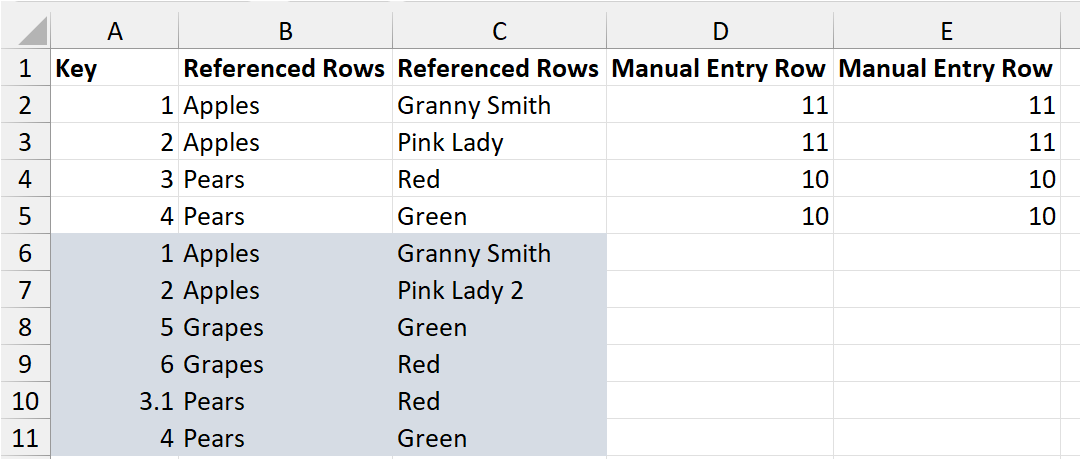
Task: Click the Key header cell
Action: (x=115, y=69)
